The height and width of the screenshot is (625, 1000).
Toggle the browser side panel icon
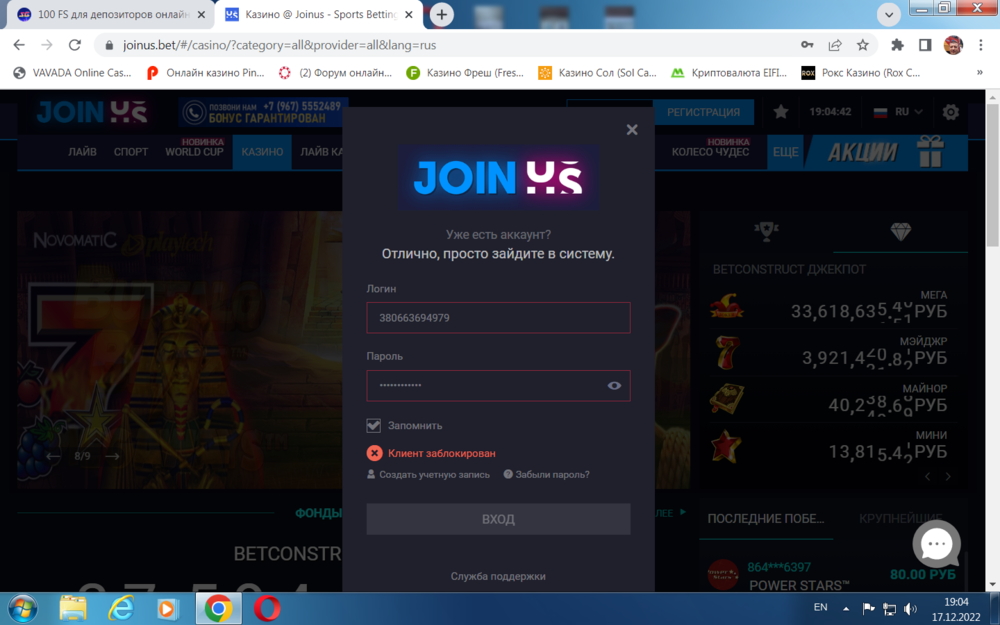tap(925, 45)
